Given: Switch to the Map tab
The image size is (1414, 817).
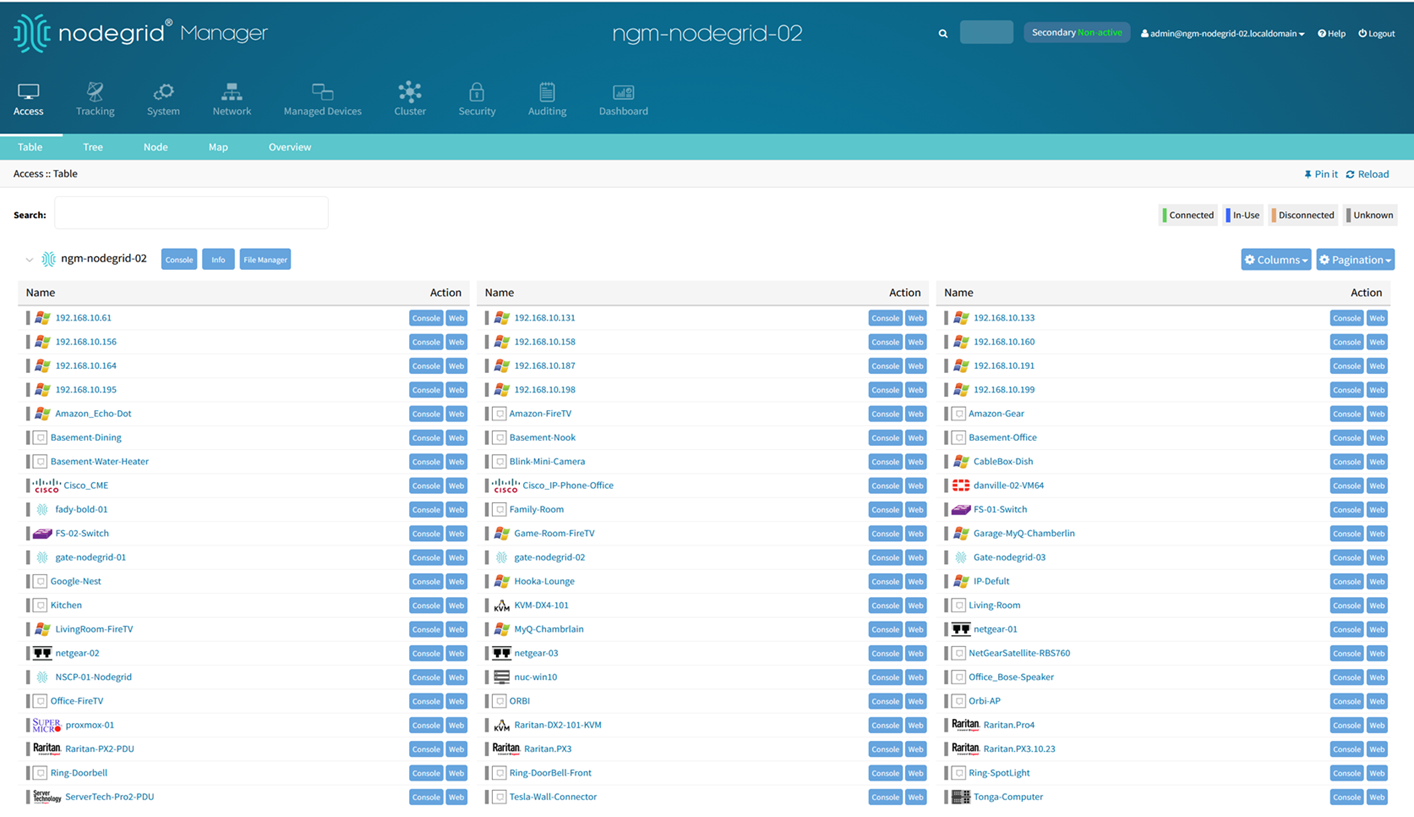Looking at the screenshot, I should [x=218, y=147].
